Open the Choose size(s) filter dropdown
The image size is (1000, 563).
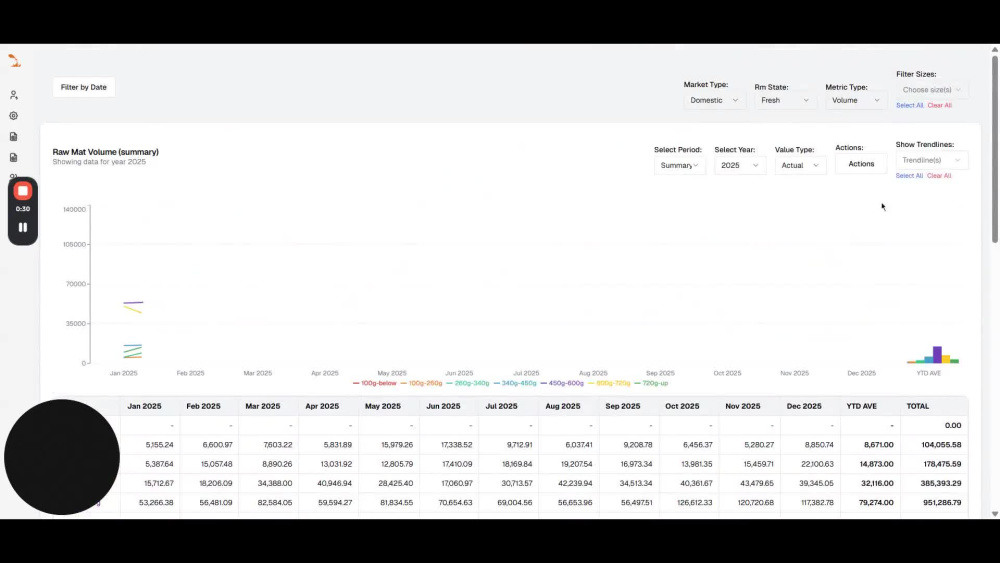(x=932, y=90)
